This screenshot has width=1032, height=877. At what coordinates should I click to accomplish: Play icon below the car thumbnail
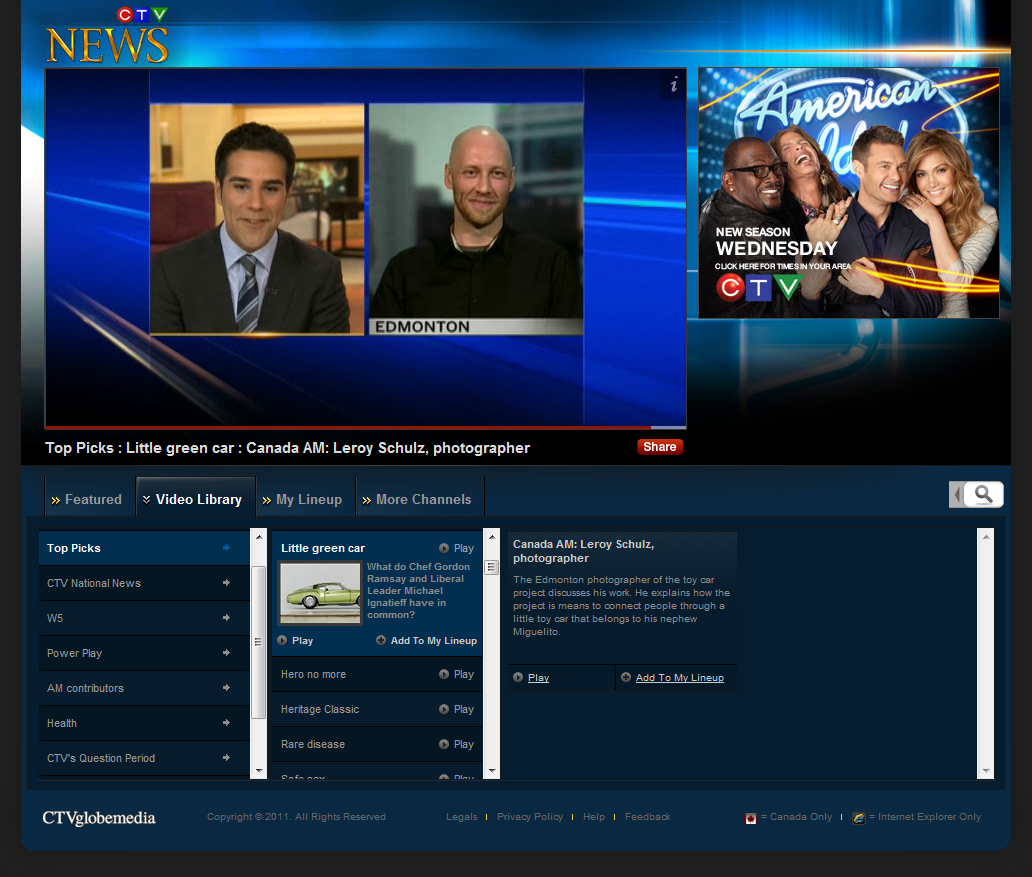point(282,640)
